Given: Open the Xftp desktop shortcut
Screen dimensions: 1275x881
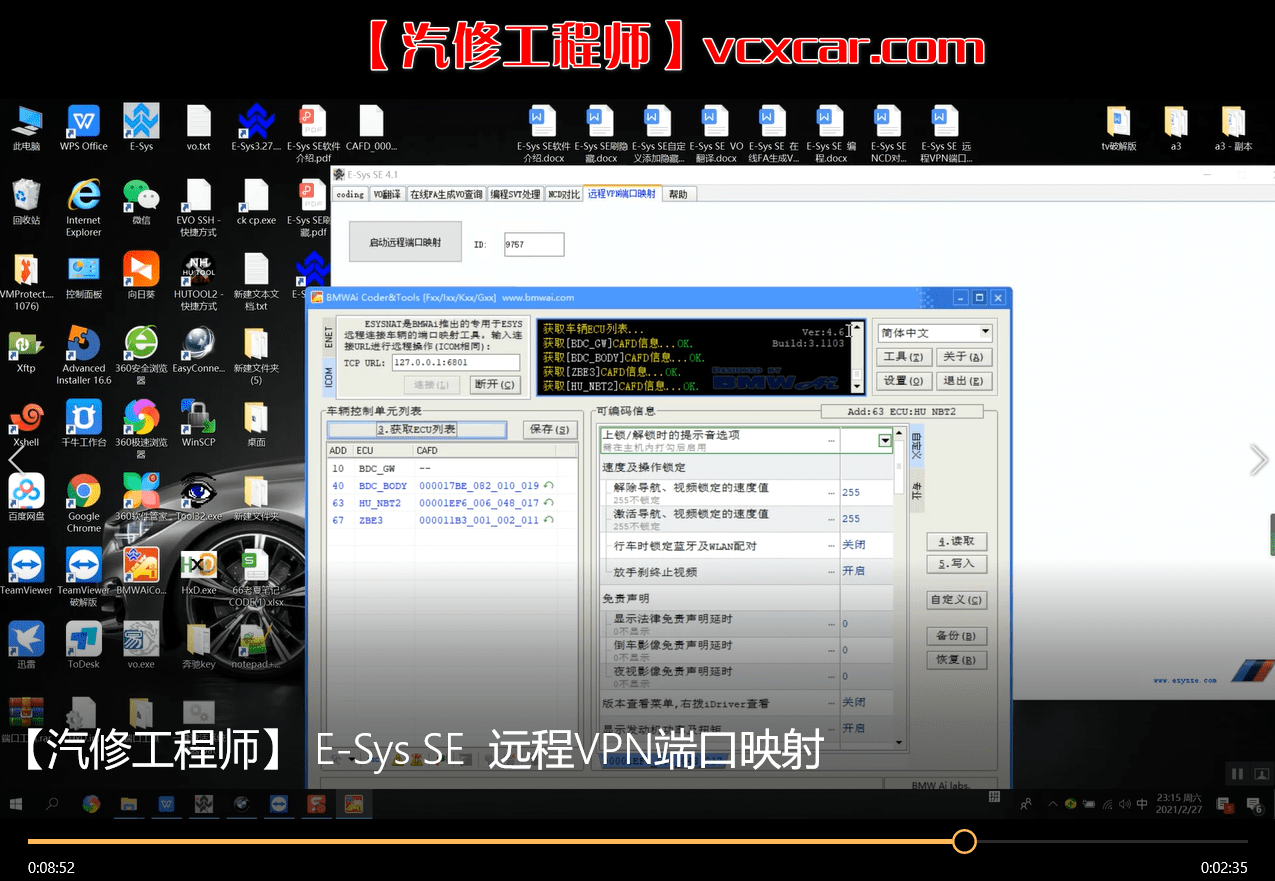Looking at the screenshot, I should point(26,346).
